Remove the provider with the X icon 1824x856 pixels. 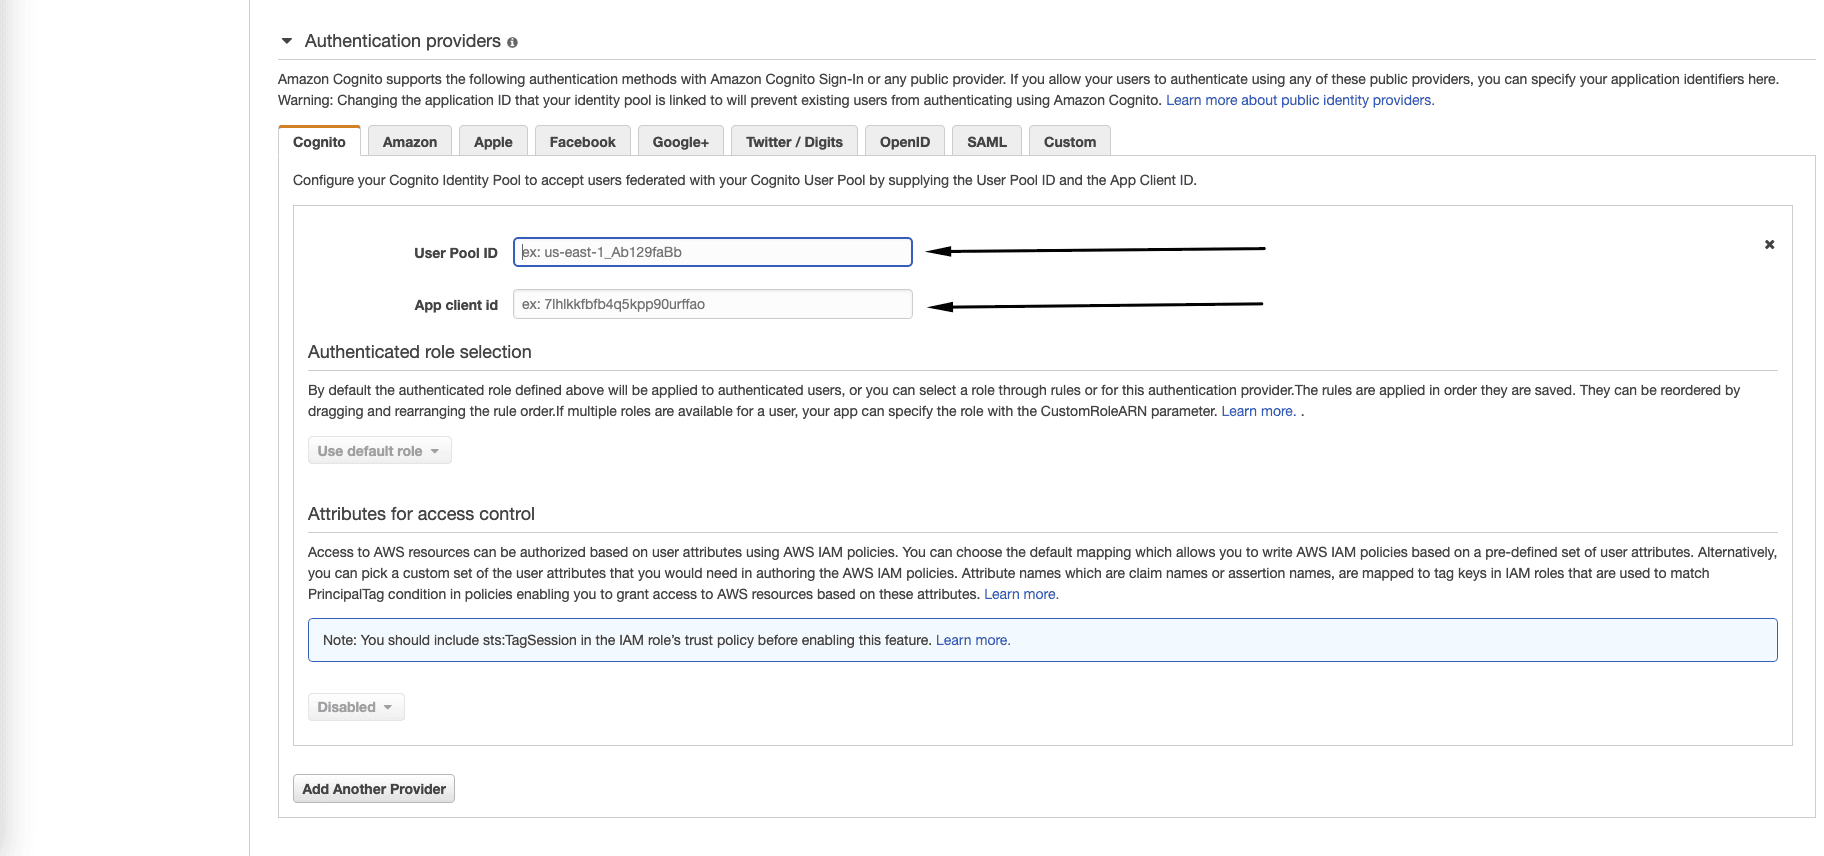[1769, 244]
